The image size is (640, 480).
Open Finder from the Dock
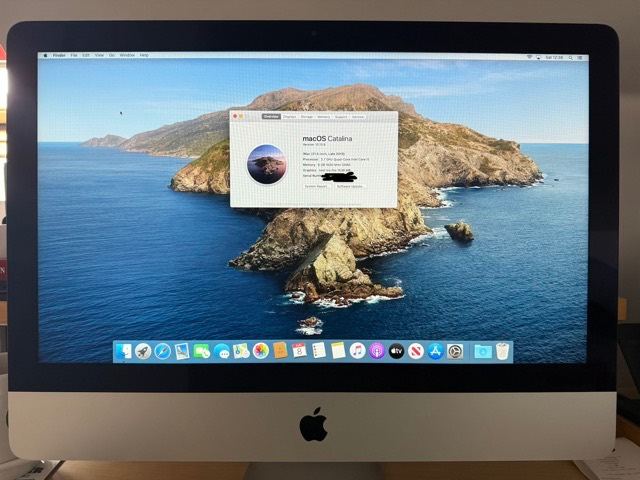[x=124, y=351]
